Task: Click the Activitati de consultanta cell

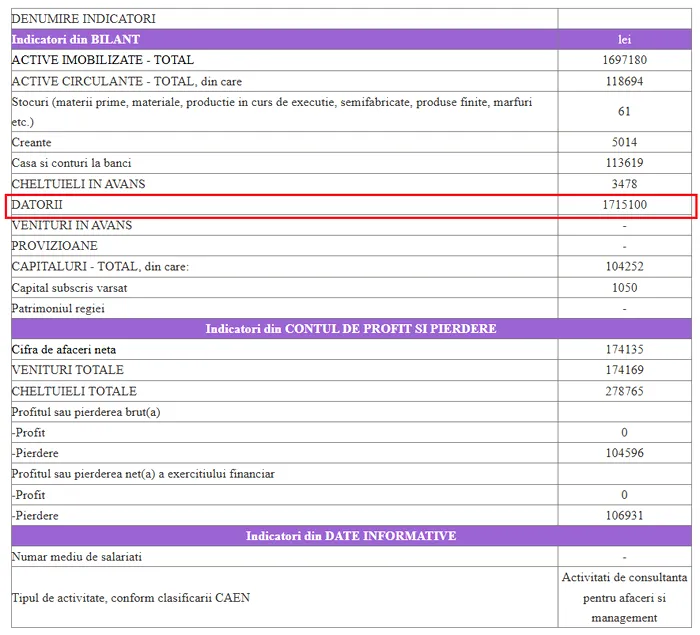Action: tap(624, 597)
